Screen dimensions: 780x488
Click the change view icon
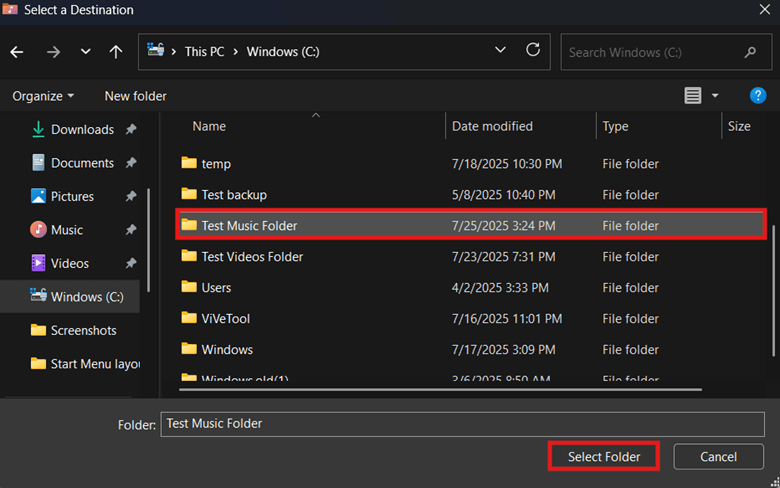692,96
